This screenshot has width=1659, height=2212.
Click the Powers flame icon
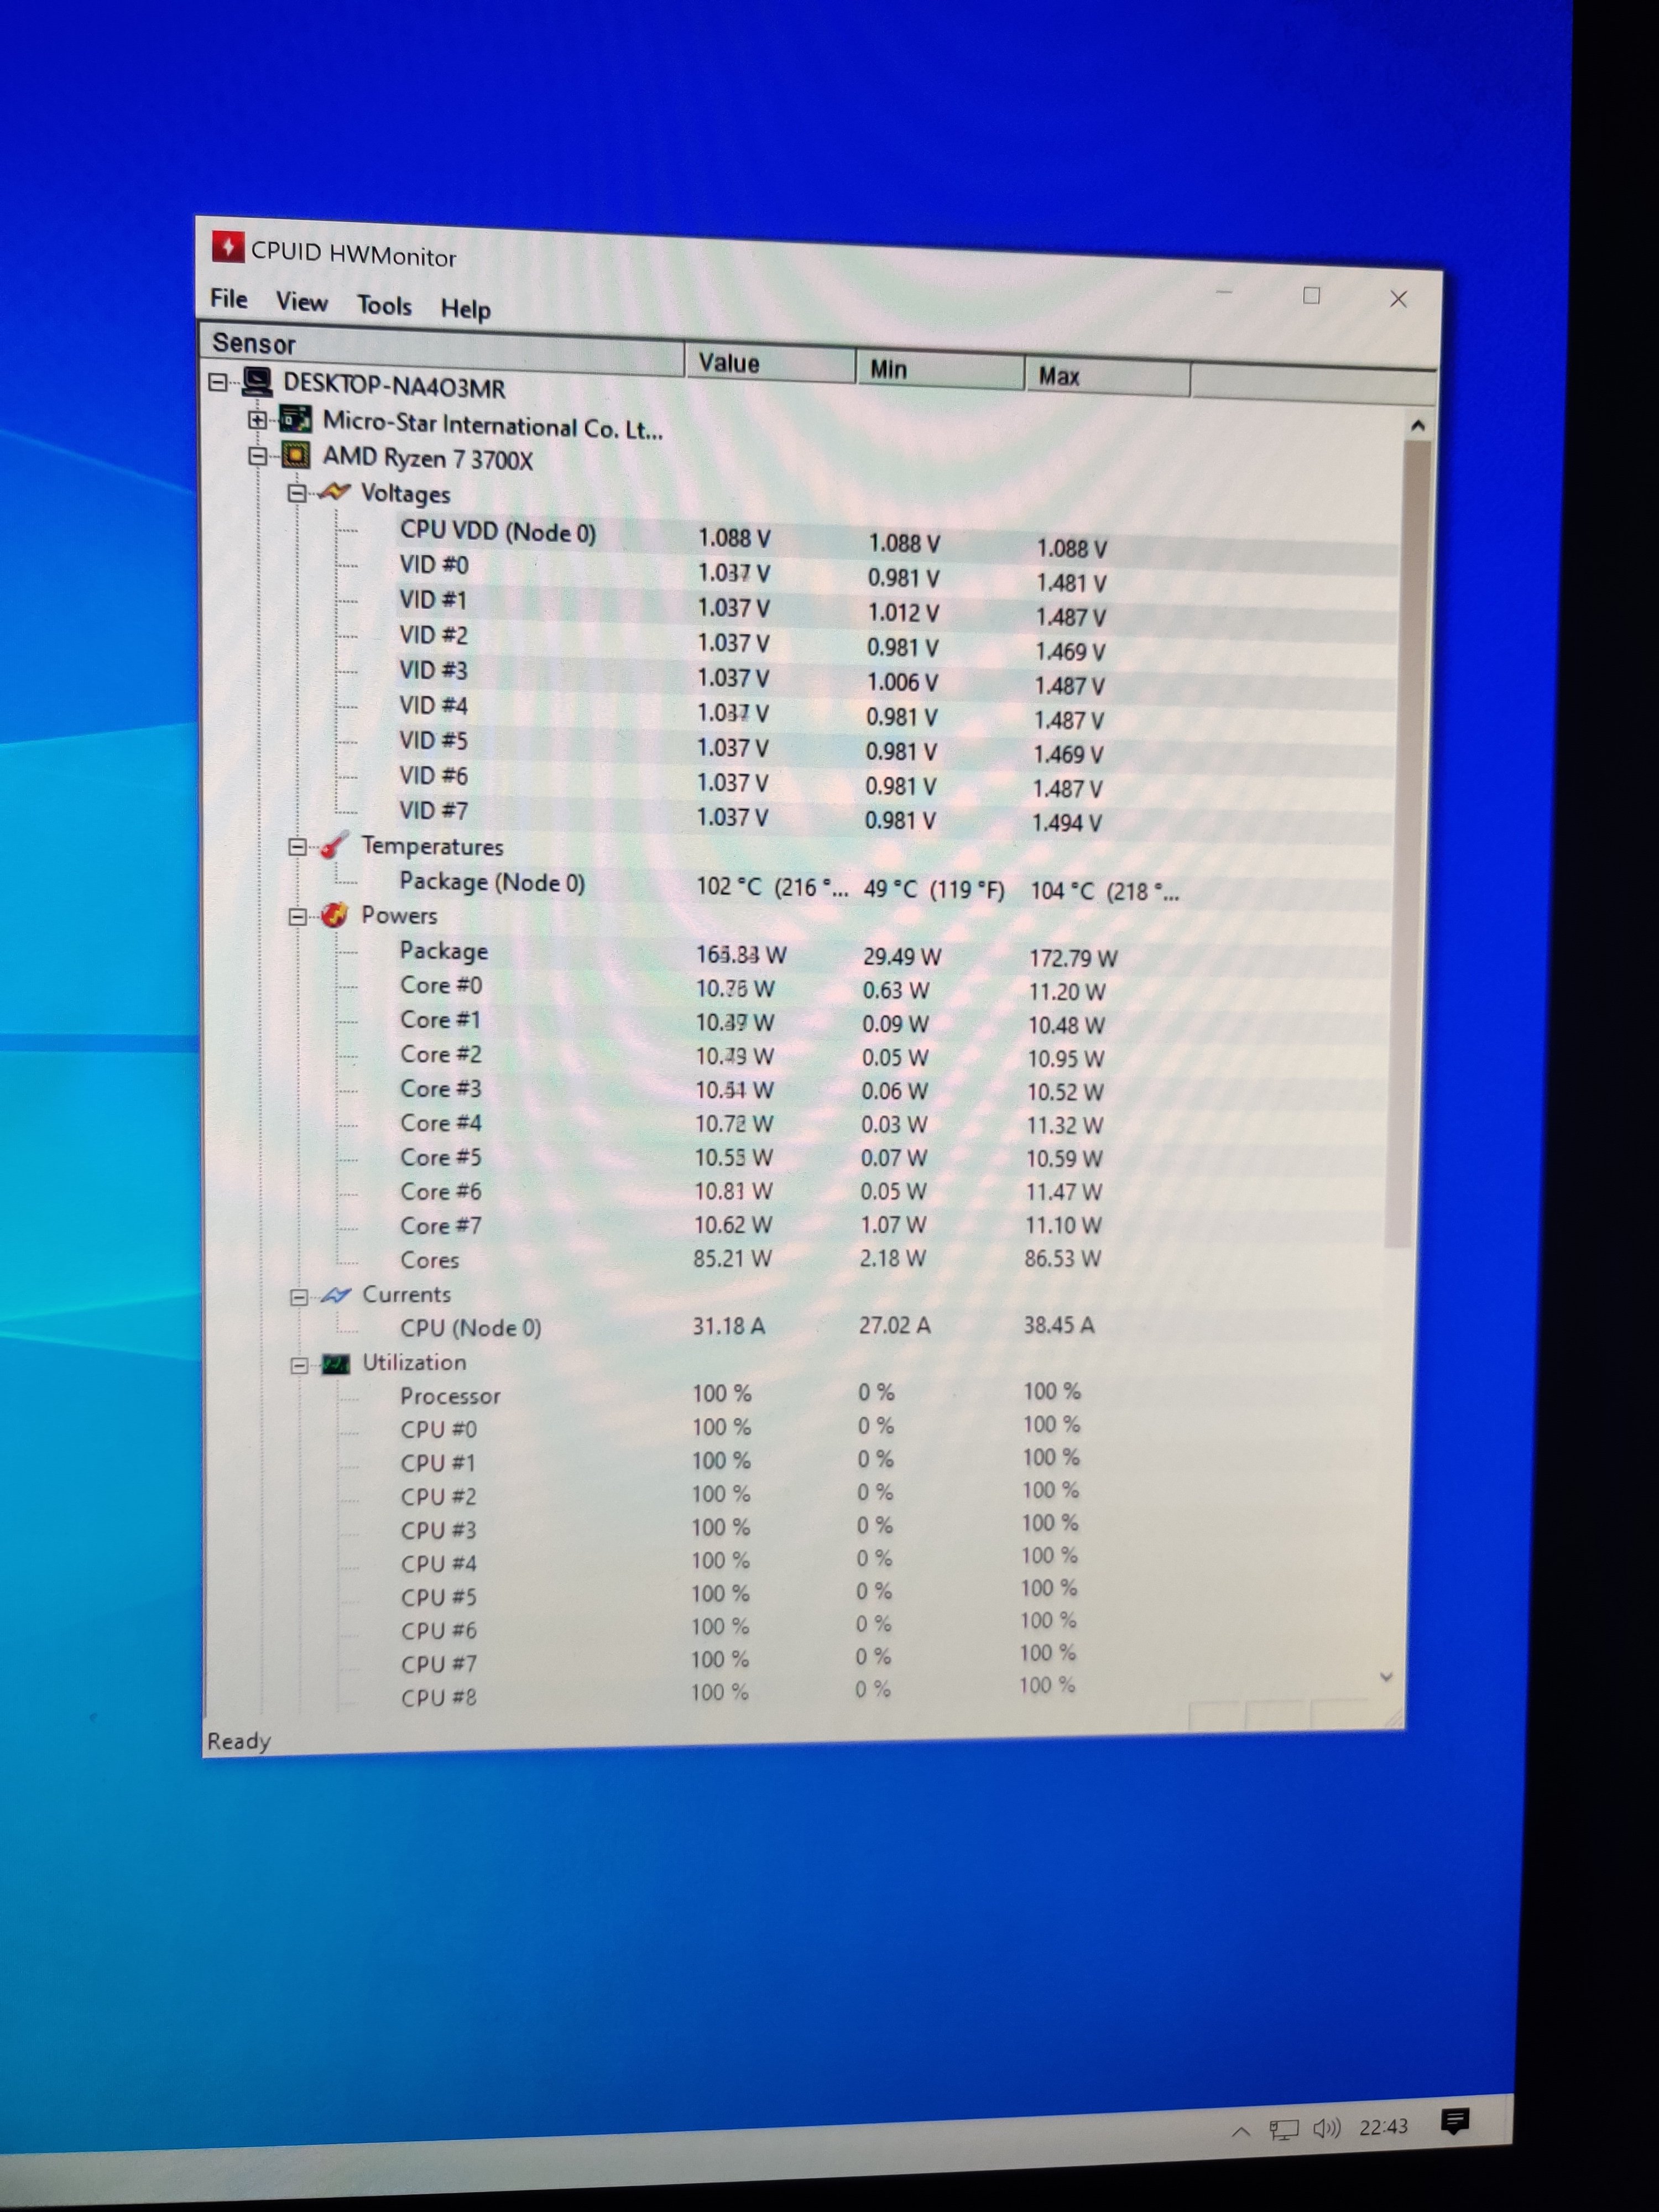(x=334, y=915)
